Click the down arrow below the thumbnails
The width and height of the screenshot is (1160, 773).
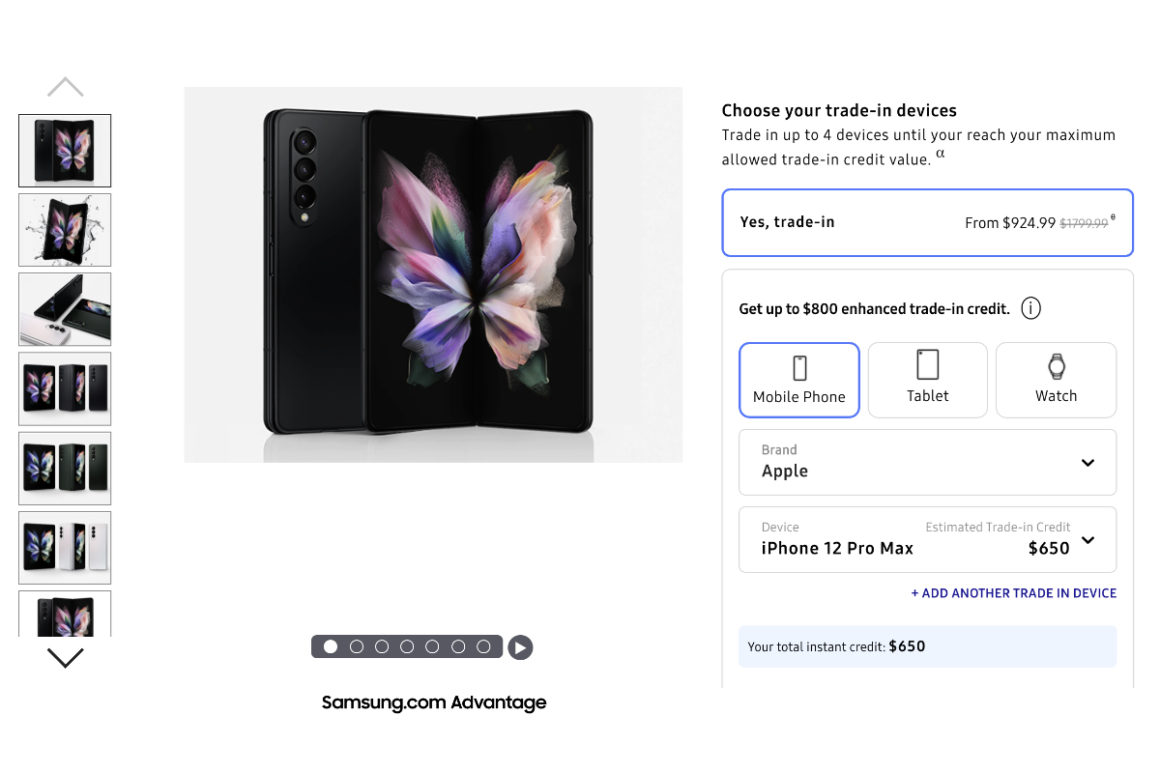coord(65,658)
